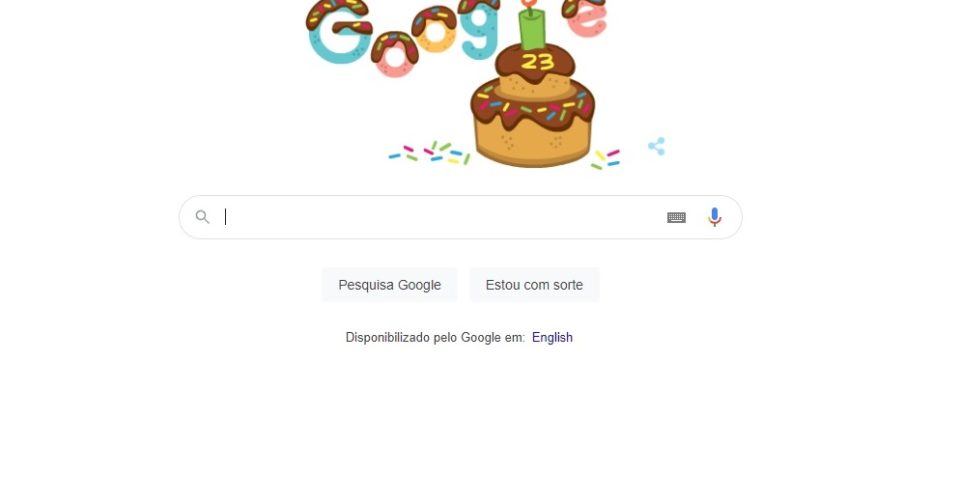This screenshot has width=960, height=500.
Task: Click the magnifying glass in search box
Action: pos(203,217)
